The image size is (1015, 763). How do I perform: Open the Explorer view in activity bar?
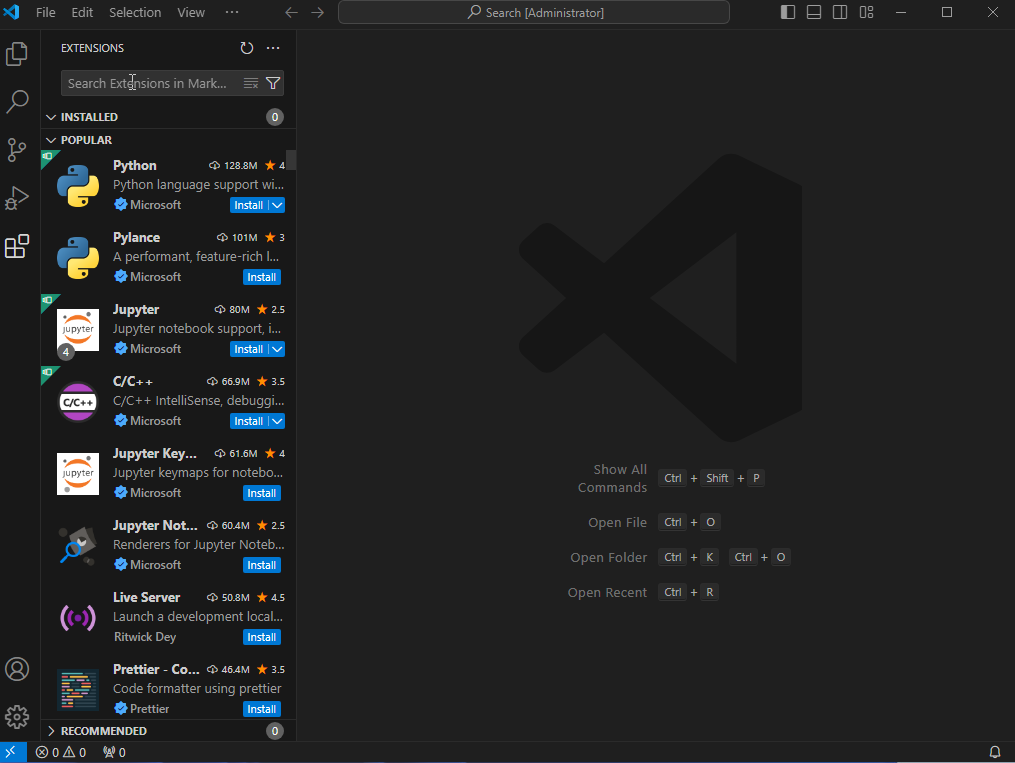pos(17,54)
